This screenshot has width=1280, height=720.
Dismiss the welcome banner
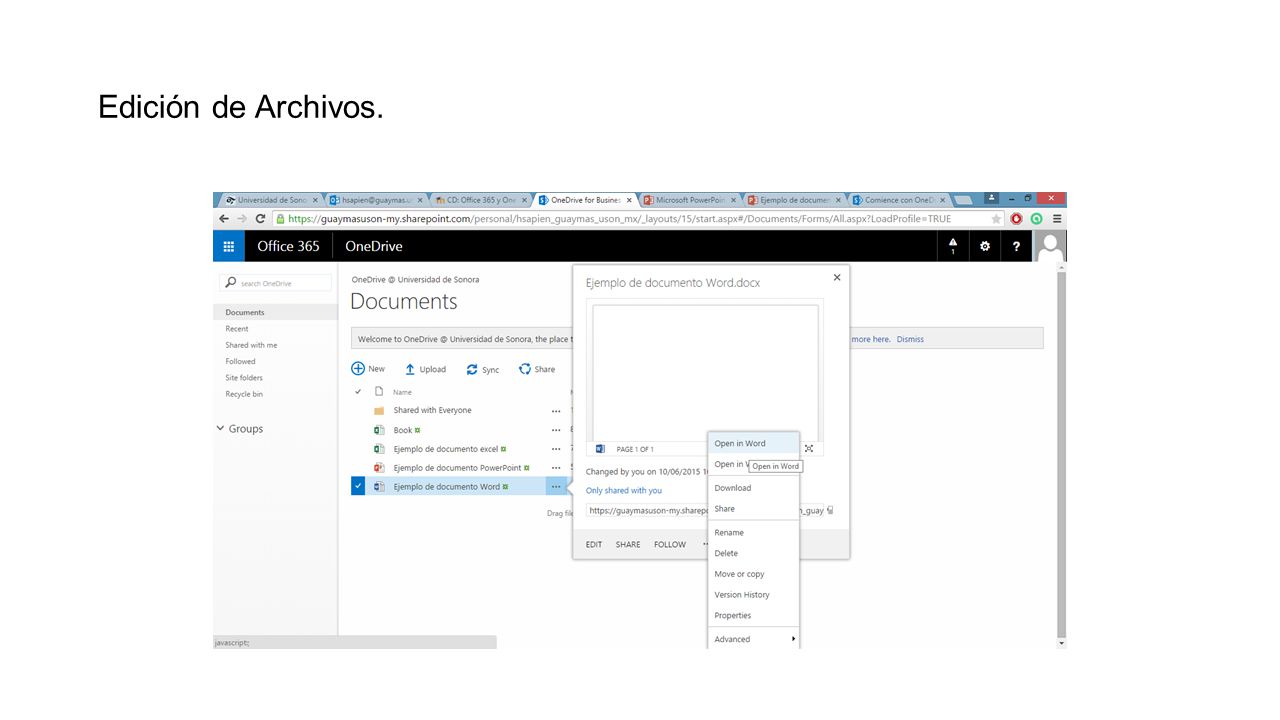click(910, 339)
